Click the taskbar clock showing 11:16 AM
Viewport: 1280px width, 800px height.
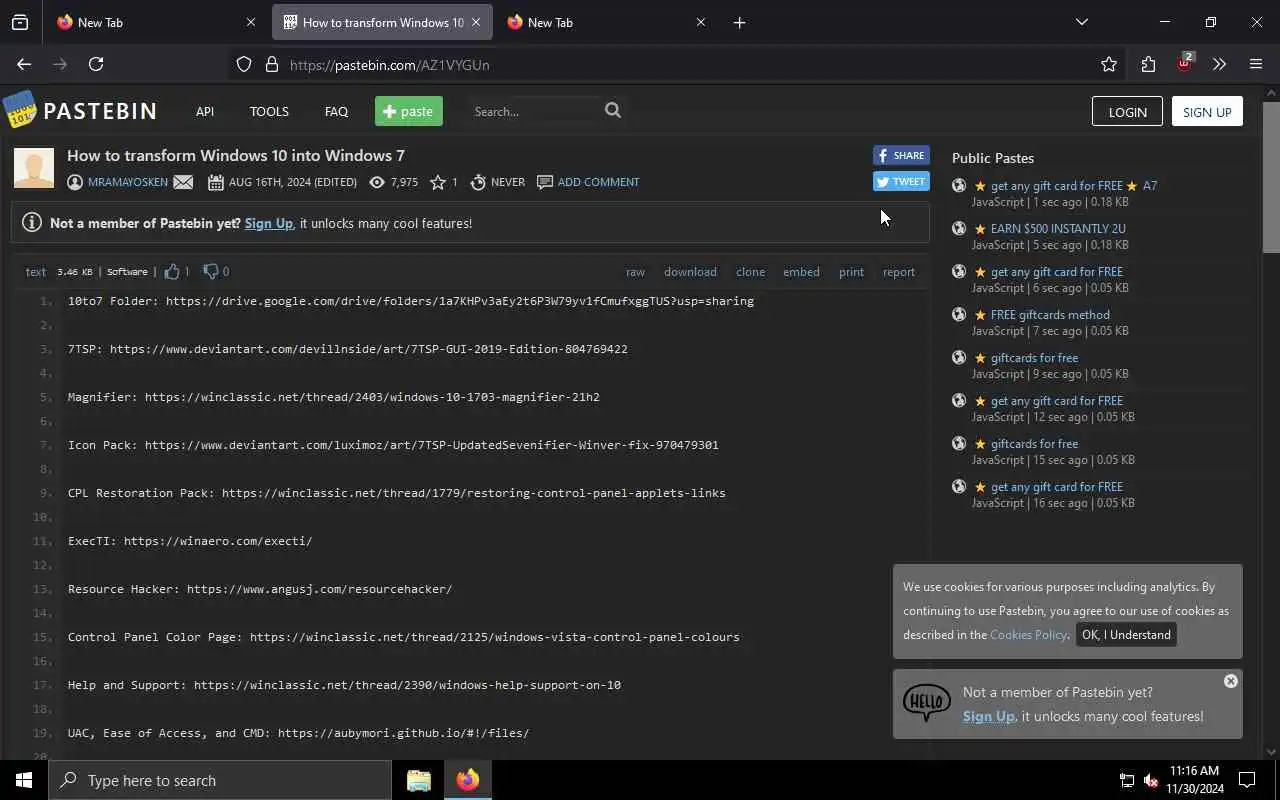(x=1195, y=780)
